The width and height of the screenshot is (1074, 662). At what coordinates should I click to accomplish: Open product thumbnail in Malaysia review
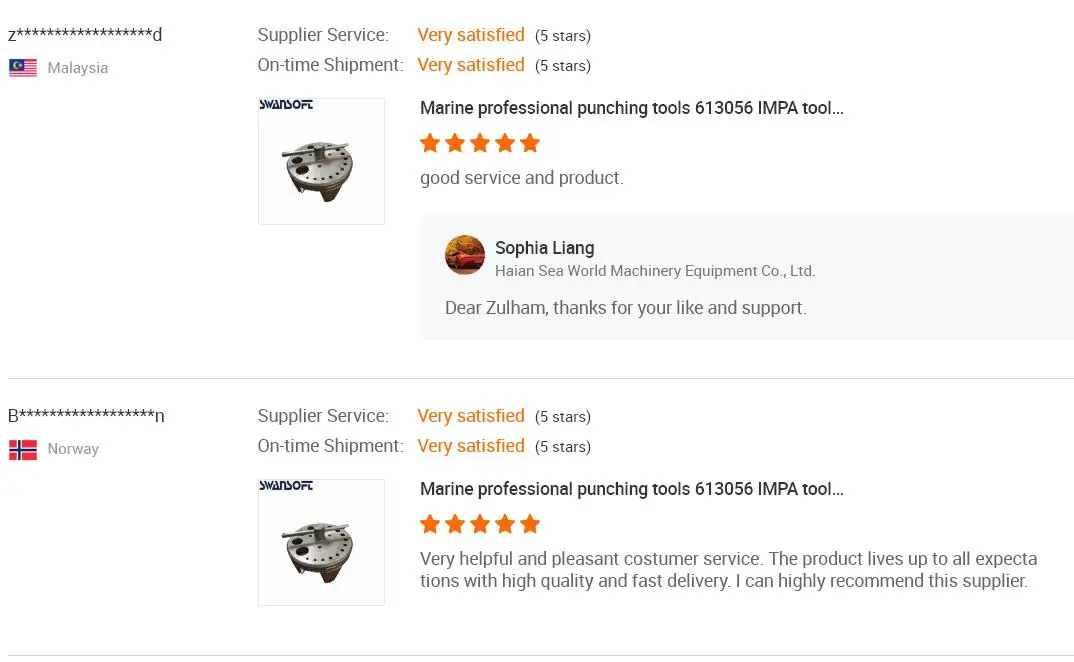point(321,161)
